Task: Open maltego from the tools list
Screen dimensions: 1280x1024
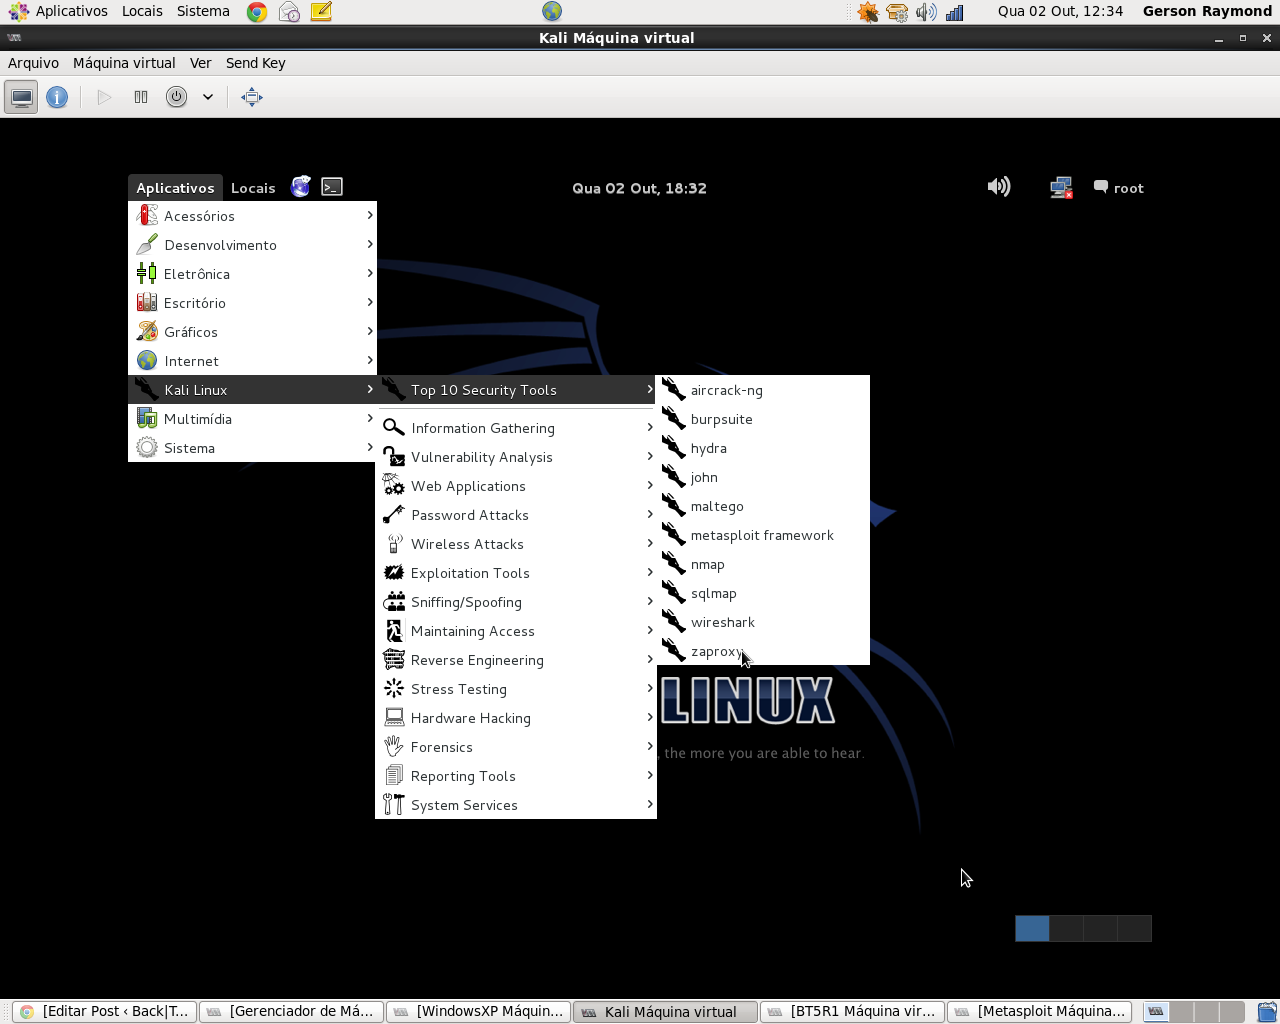Action: [x=763, y=506]
